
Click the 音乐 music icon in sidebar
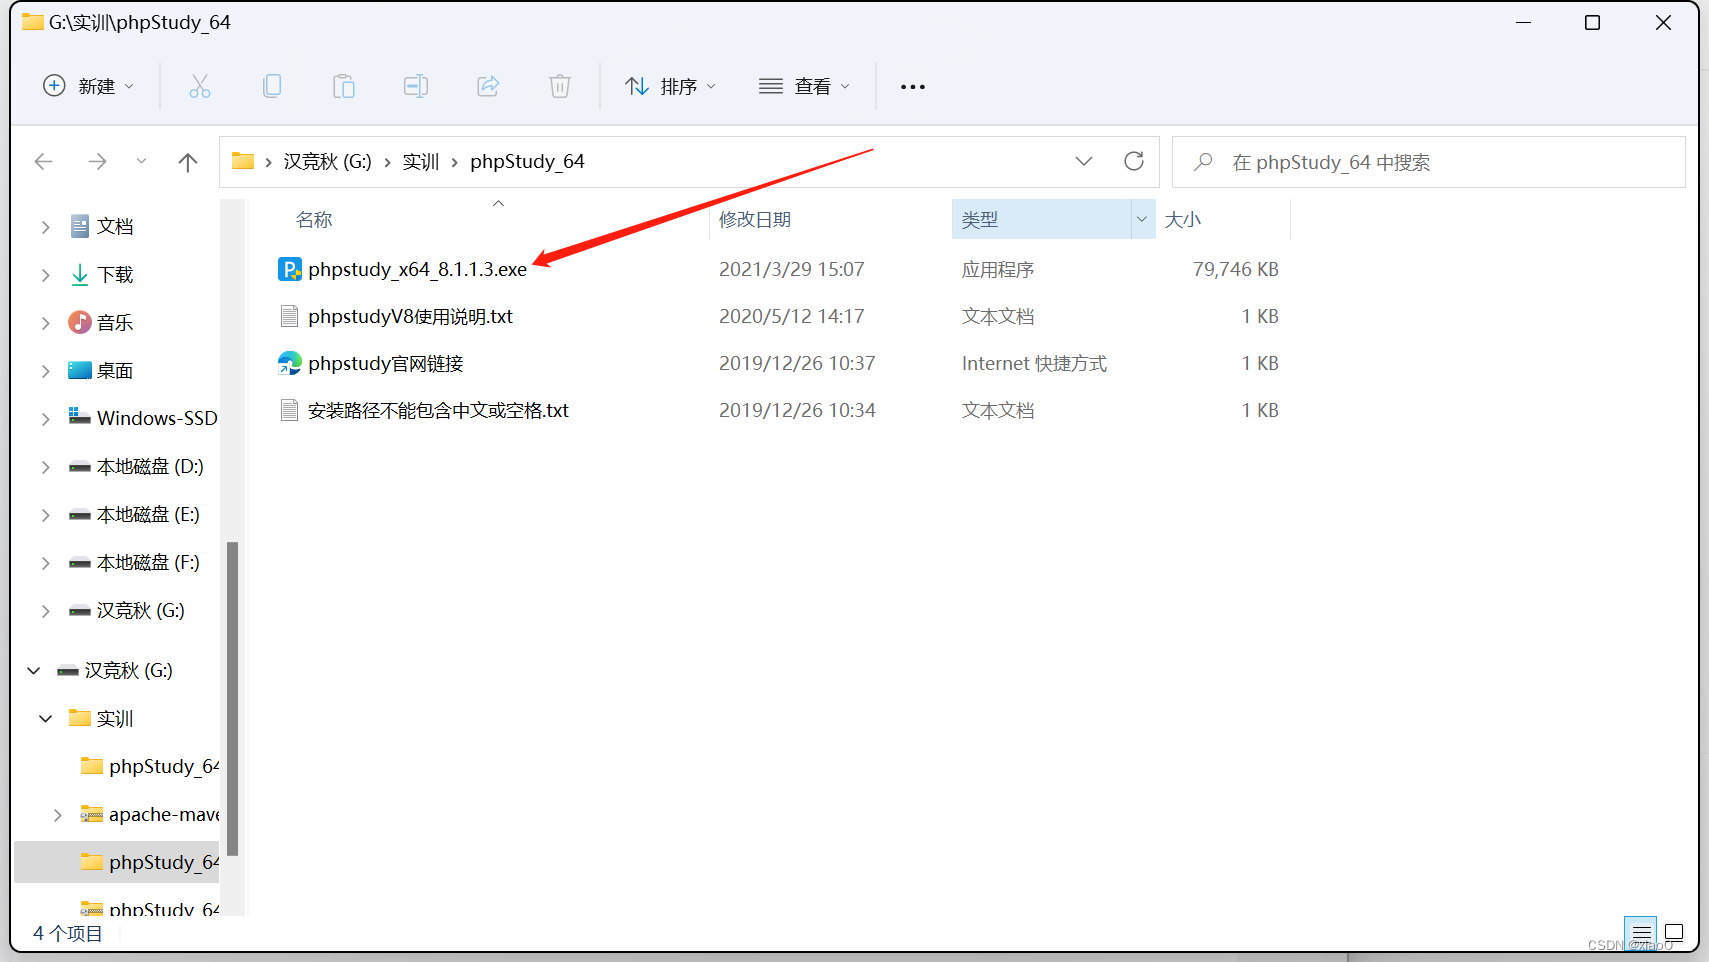(x=80, y=322)
